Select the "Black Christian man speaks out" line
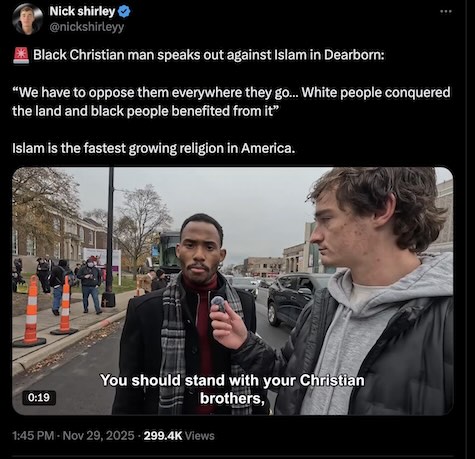 pos(209,55)
